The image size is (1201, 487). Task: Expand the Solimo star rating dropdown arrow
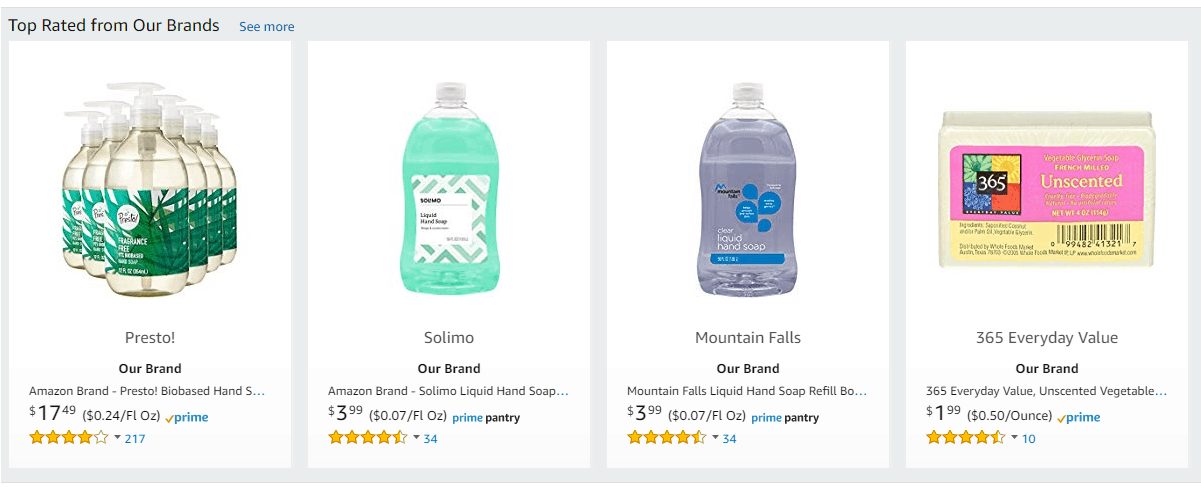416,437
